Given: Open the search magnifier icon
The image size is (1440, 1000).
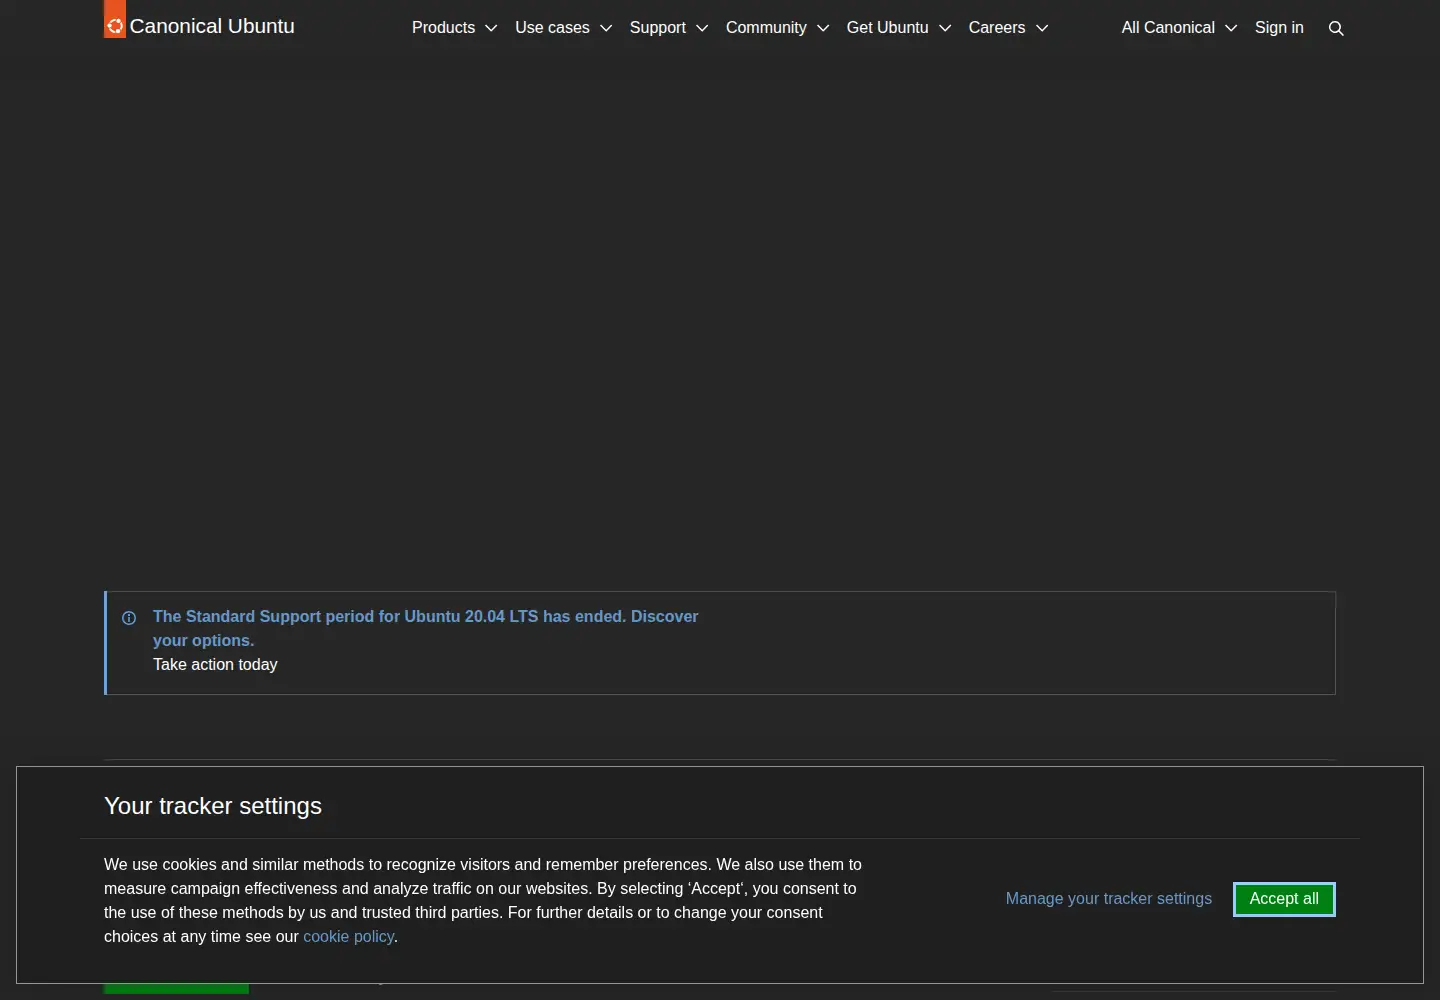Looking at the screenshot, I should [x=1336, y=28].
